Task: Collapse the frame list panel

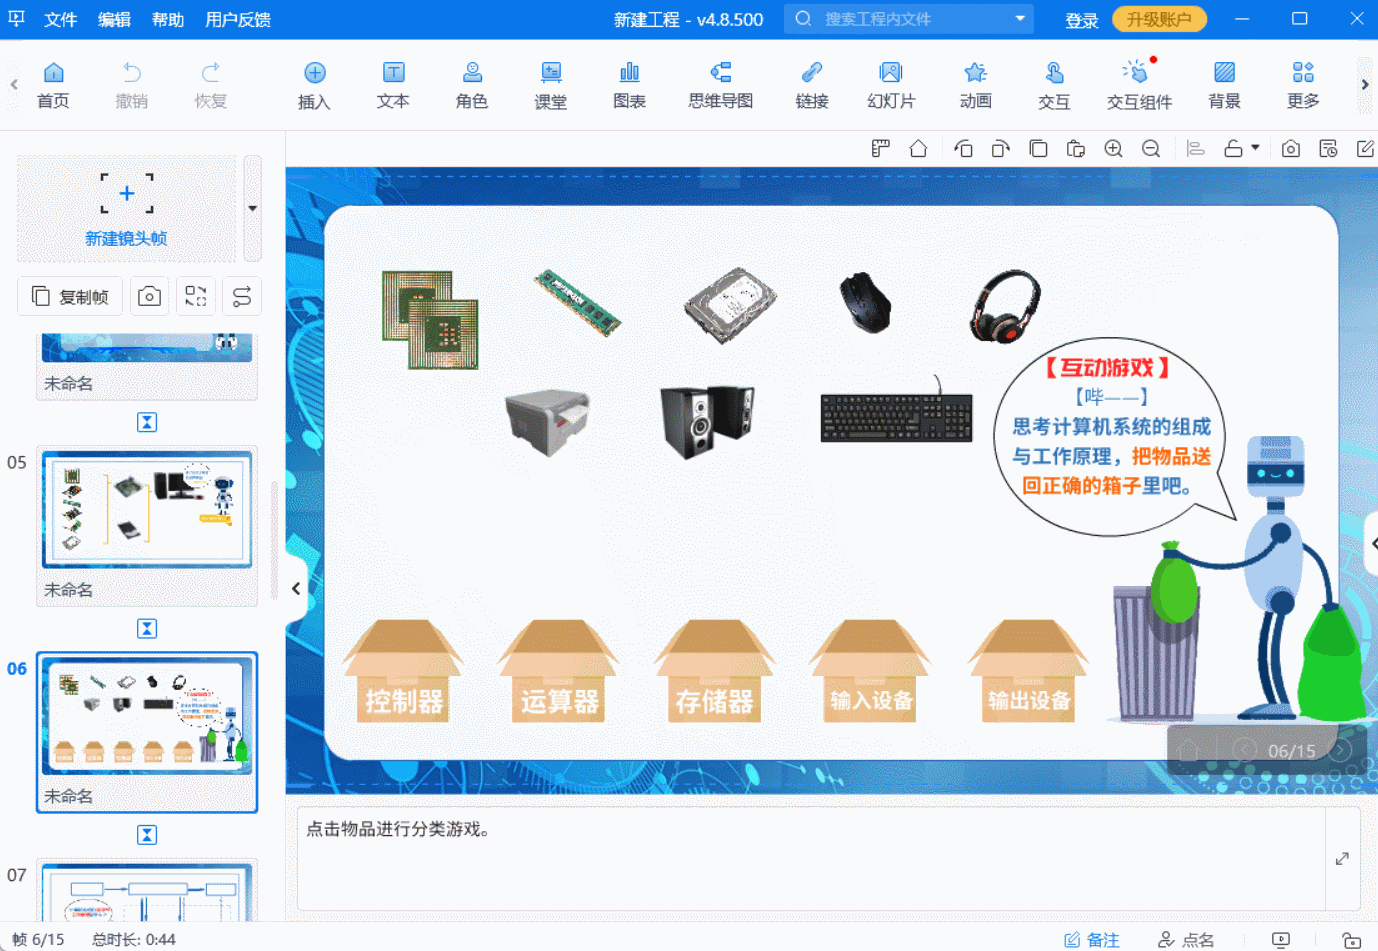Action: tap(296, 588)
